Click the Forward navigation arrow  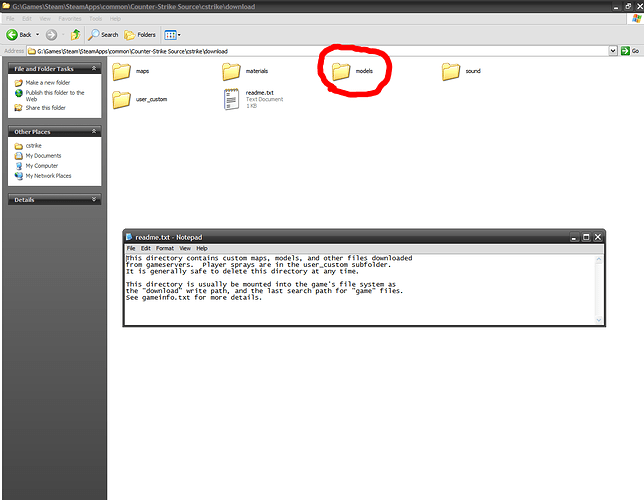(x=51, y=35)
